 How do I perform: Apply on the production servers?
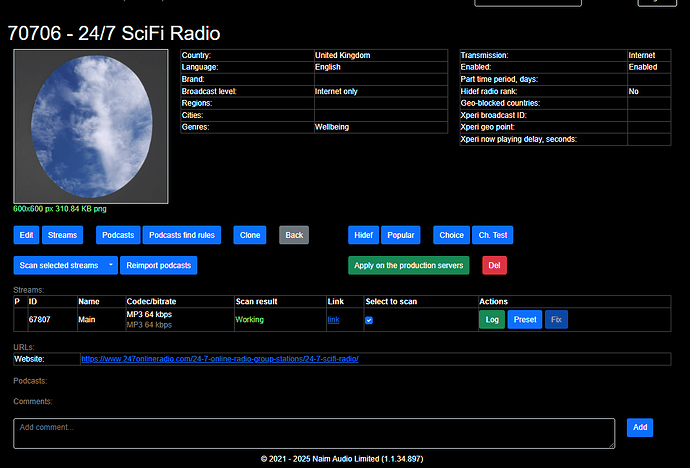[x=409, y=265]
